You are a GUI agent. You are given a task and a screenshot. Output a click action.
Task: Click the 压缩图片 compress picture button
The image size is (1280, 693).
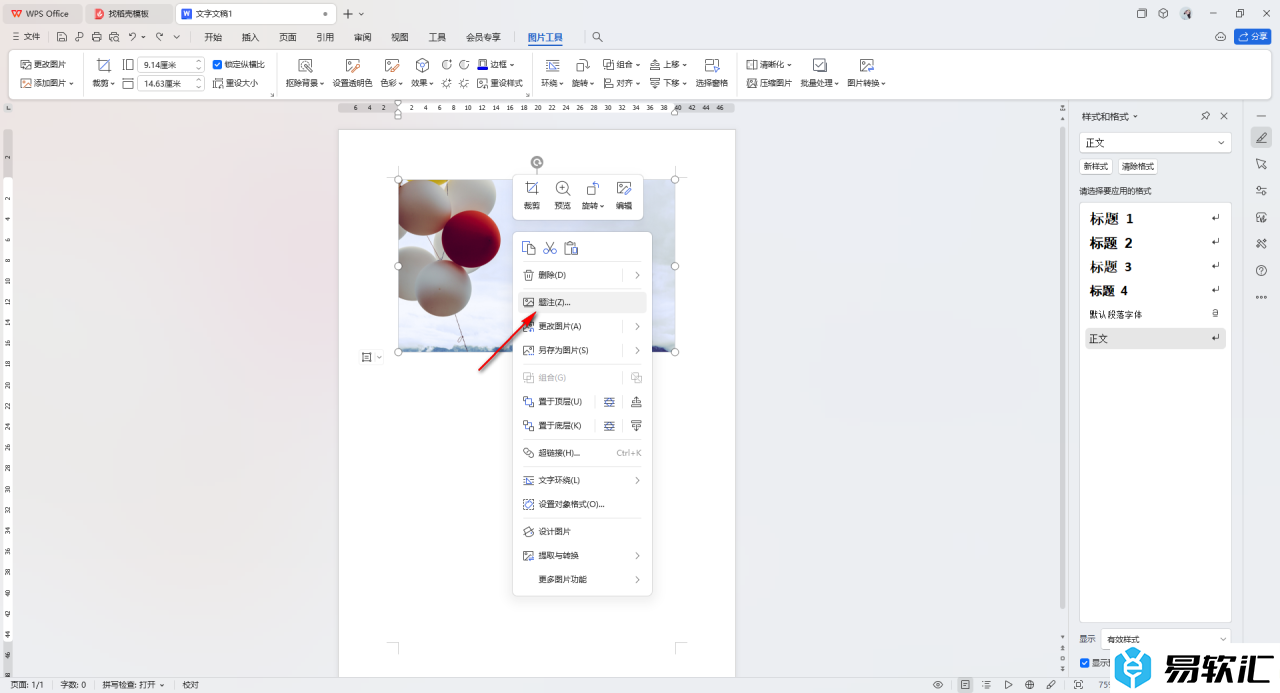tap(769, 83)
